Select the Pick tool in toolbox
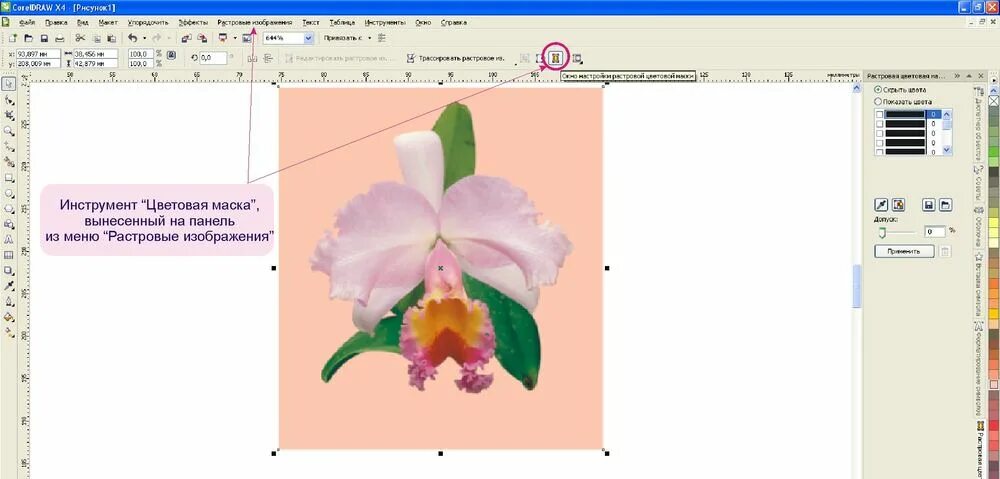This screenshot has height=479, width=1000. [x=9, y=84]
